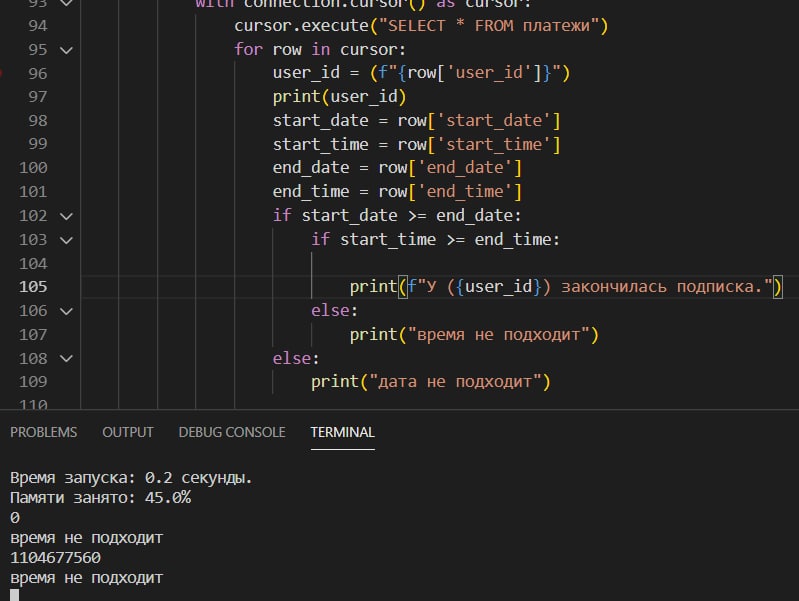Click terminal output 1104677560
The width and height of the screenshot is (799, 601).
(56, 558)
